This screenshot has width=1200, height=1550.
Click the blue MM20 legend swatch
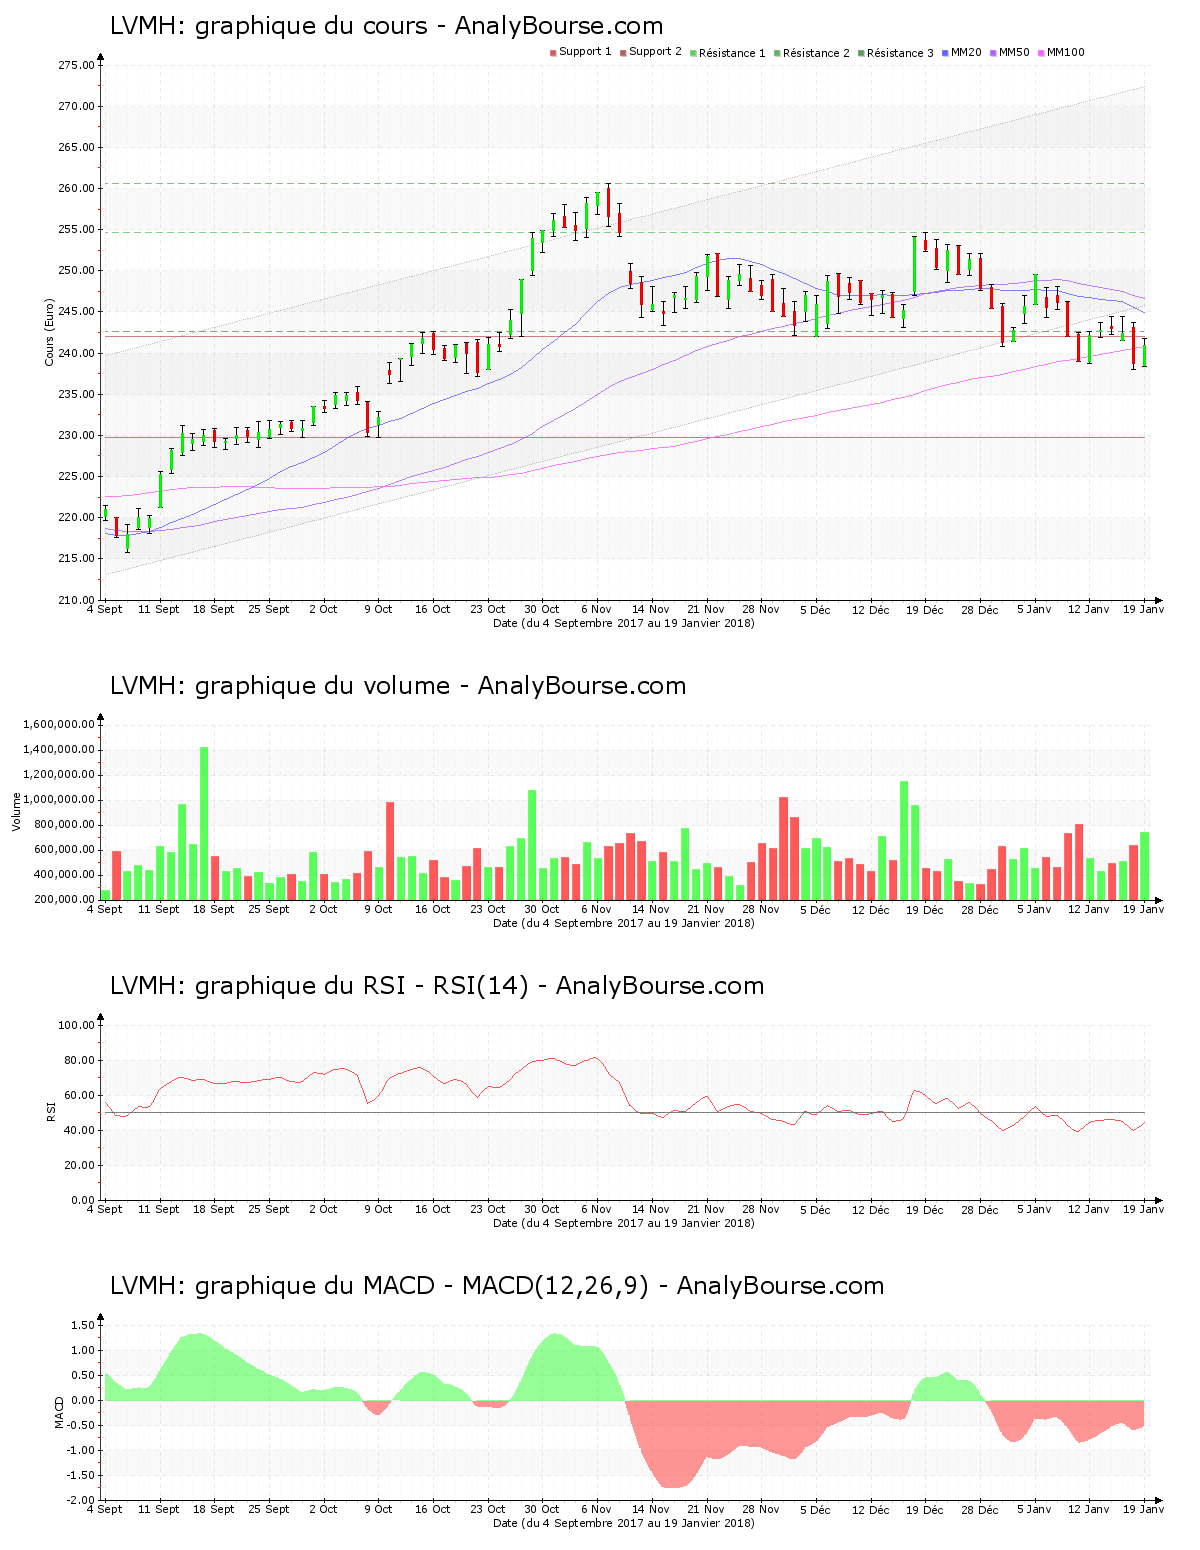pos(945,53)
